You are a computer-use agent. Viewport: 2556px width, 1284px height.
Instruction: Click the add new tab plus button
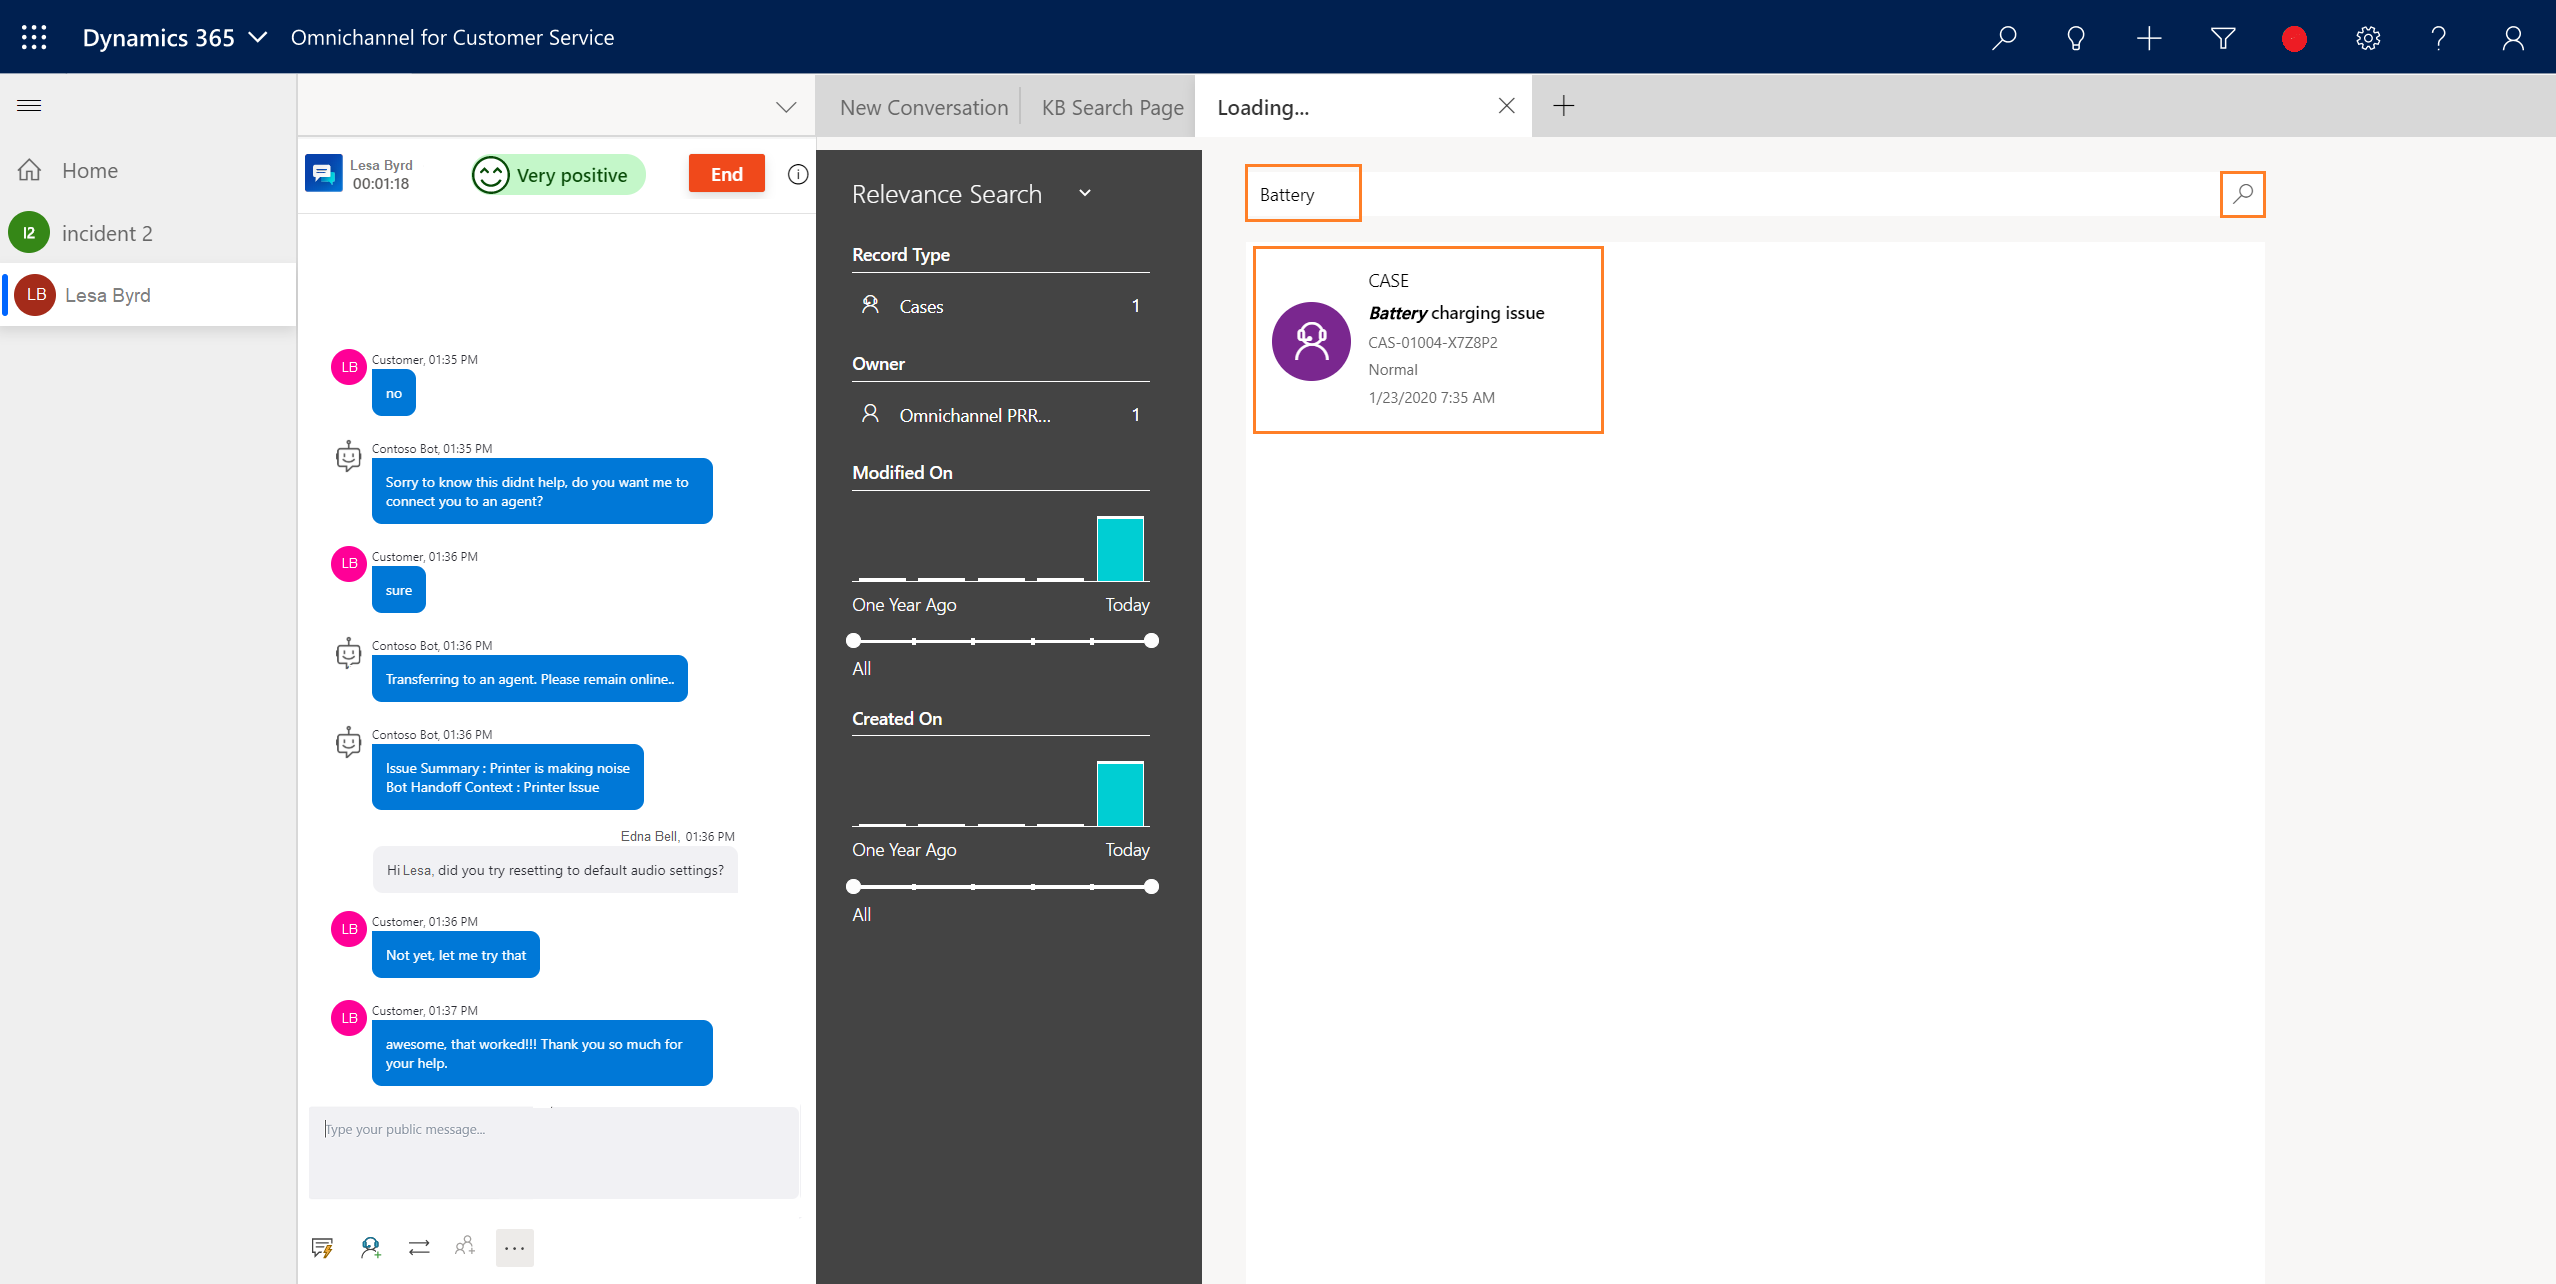[x=1564, y=106]
